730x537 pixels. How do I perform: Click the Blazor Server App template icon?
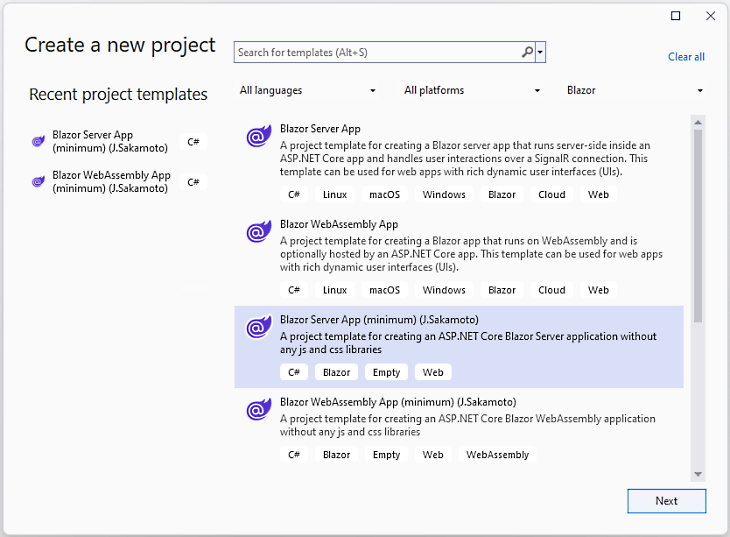259,137
